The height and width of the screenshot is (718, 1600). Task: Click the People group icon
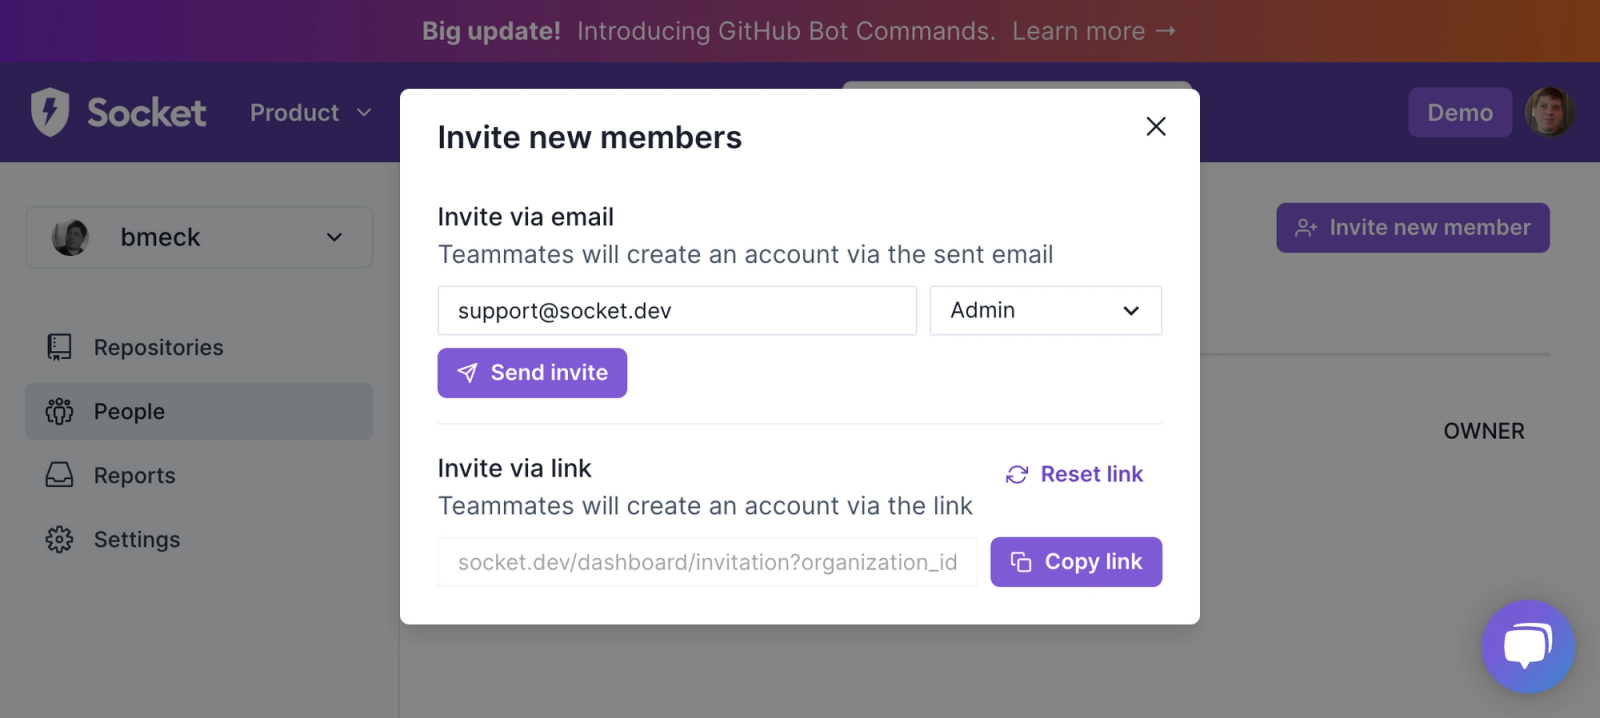coord(59,411)
